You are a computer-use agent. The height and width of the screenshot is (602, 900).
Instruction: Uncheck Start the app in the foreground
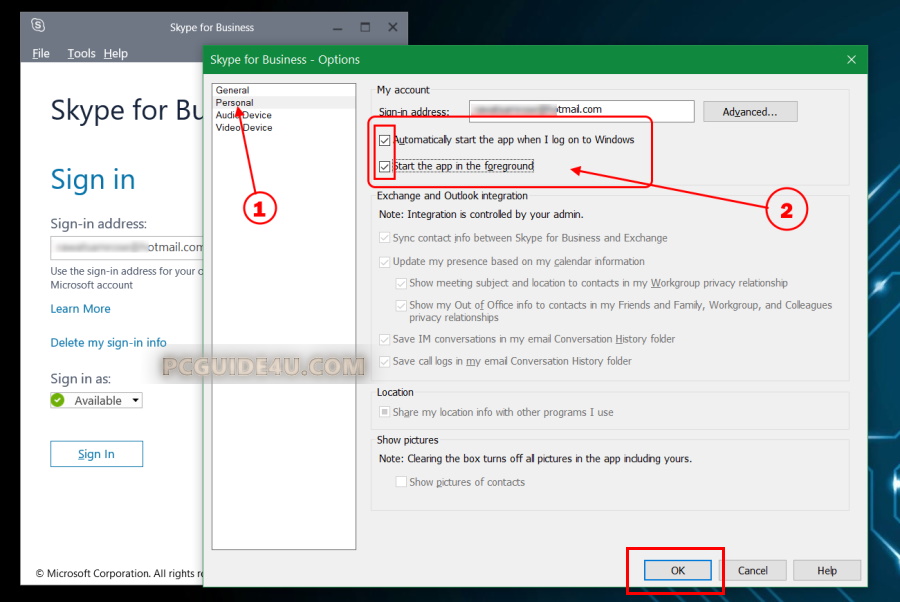(x=385, y=166)
